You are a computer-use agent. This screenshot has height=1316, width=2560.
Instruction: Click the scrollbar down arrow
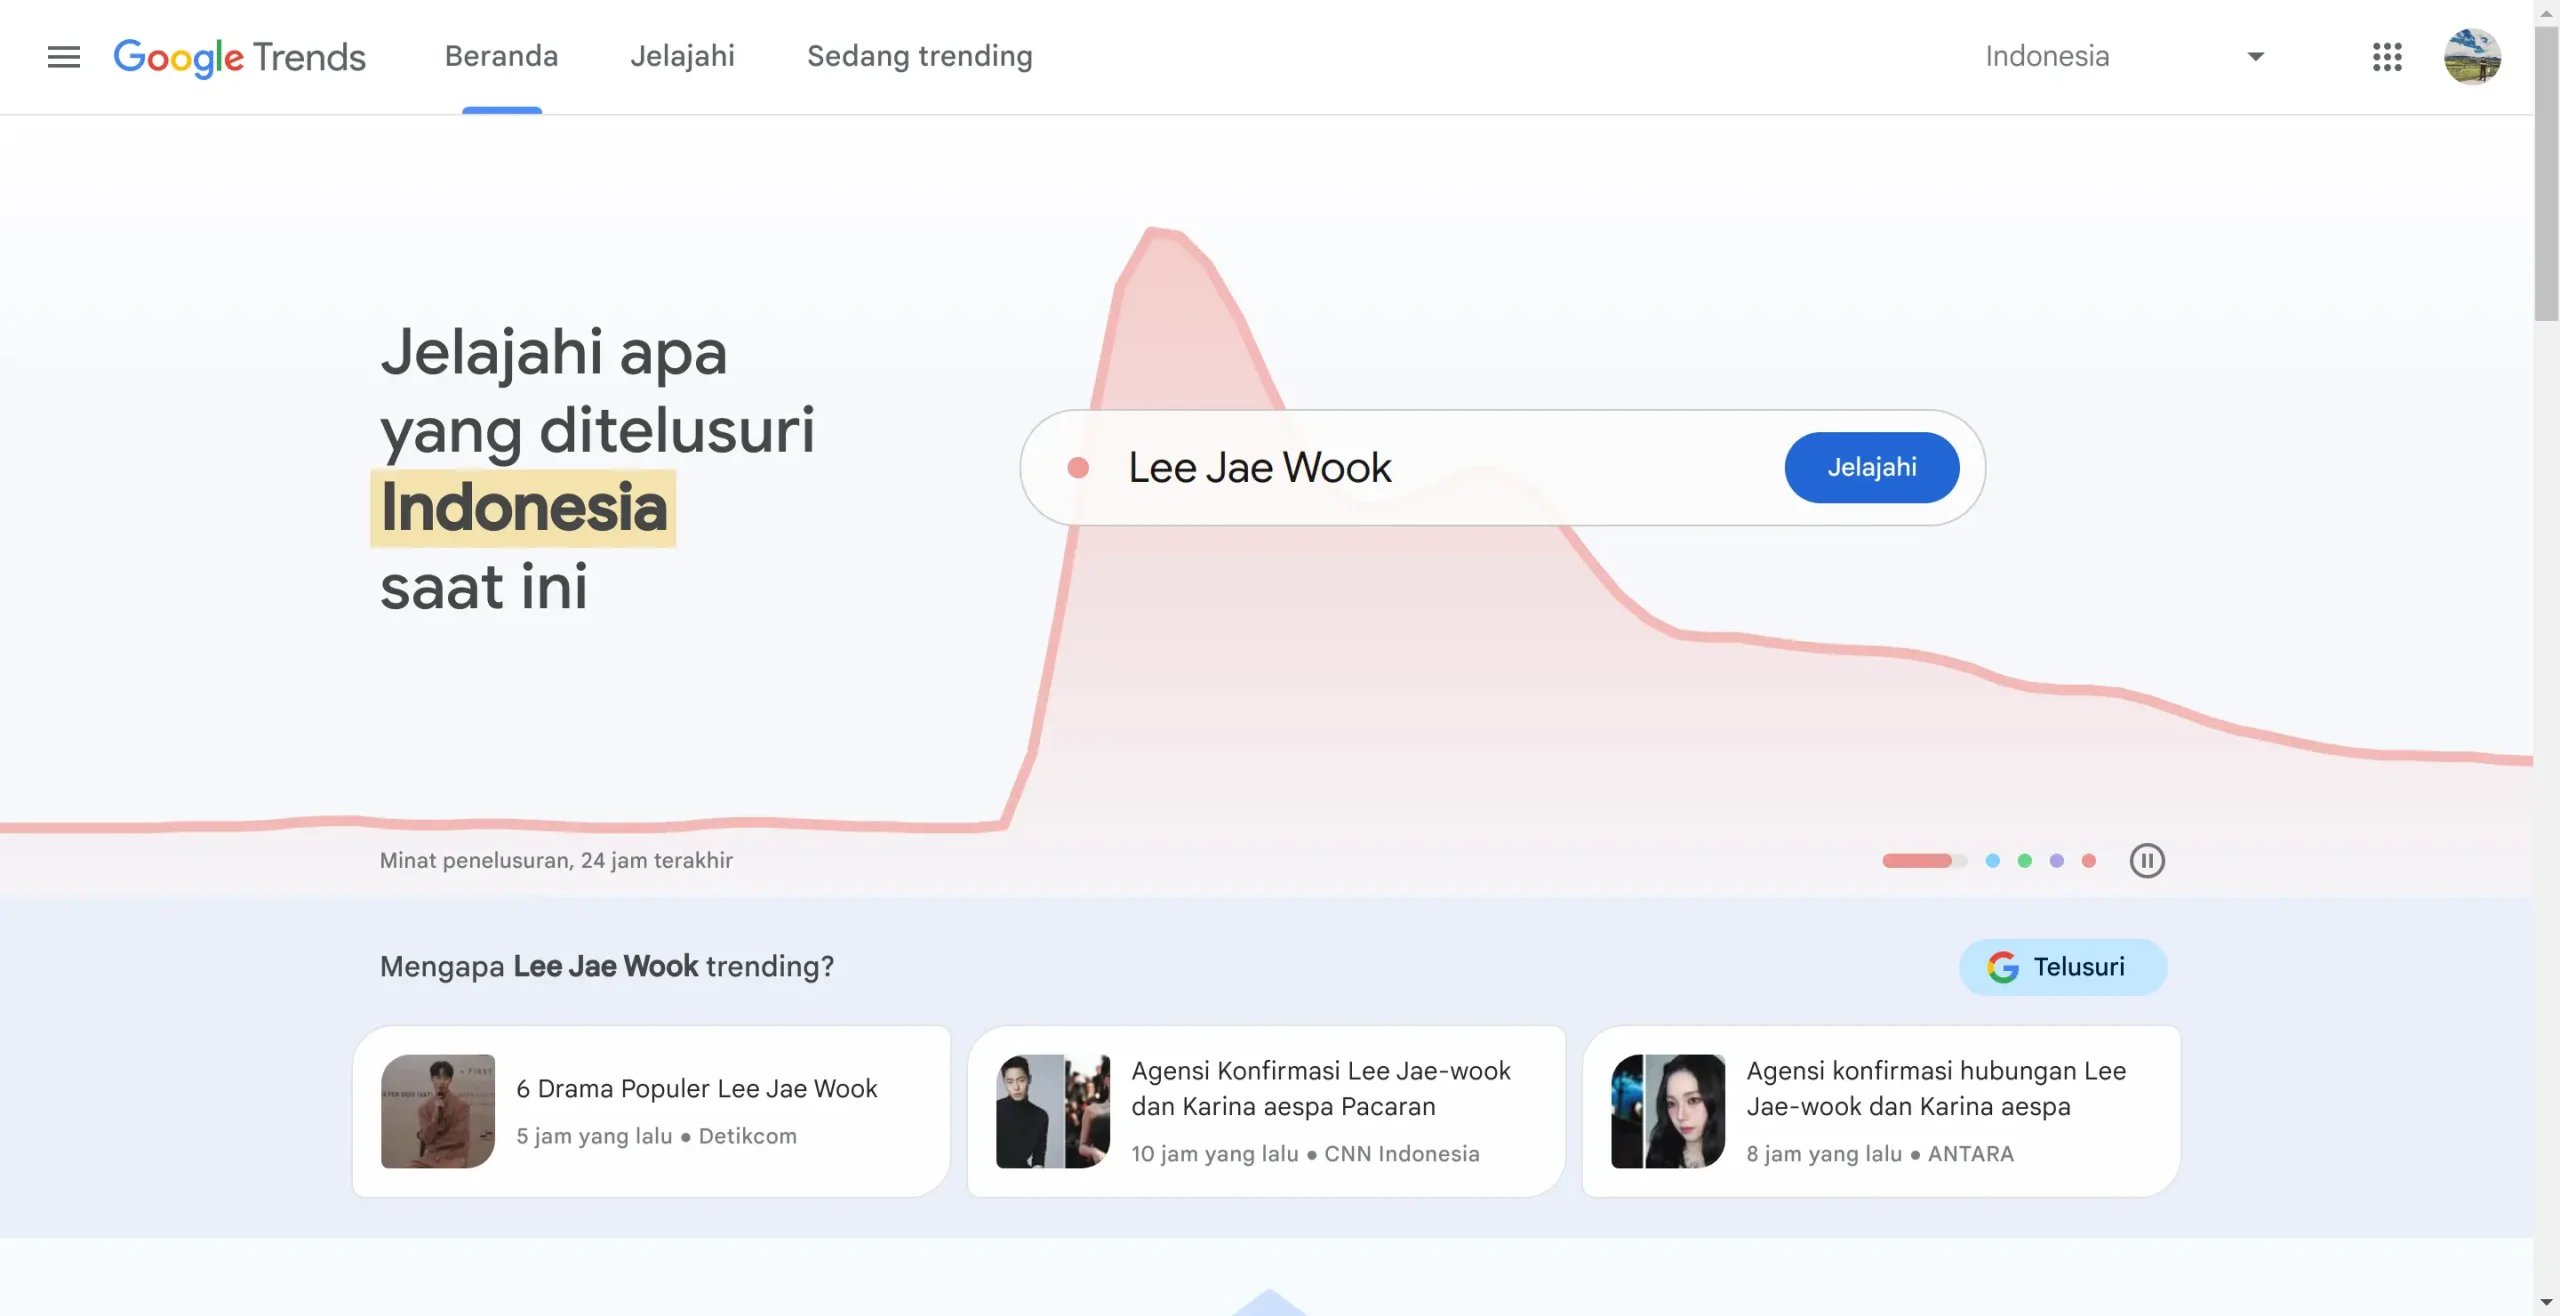pyautogui.click(x=2546, y=1303)
